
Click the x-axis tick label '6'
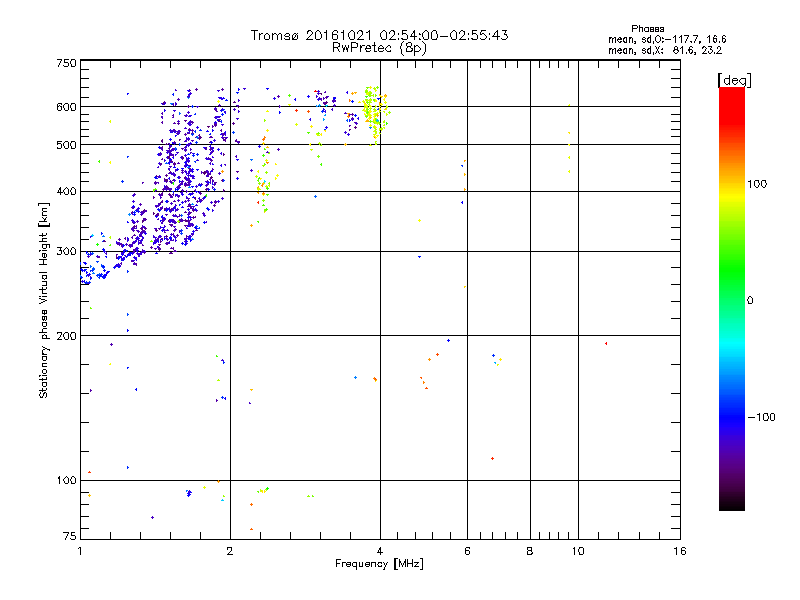(x=467, y=551)
